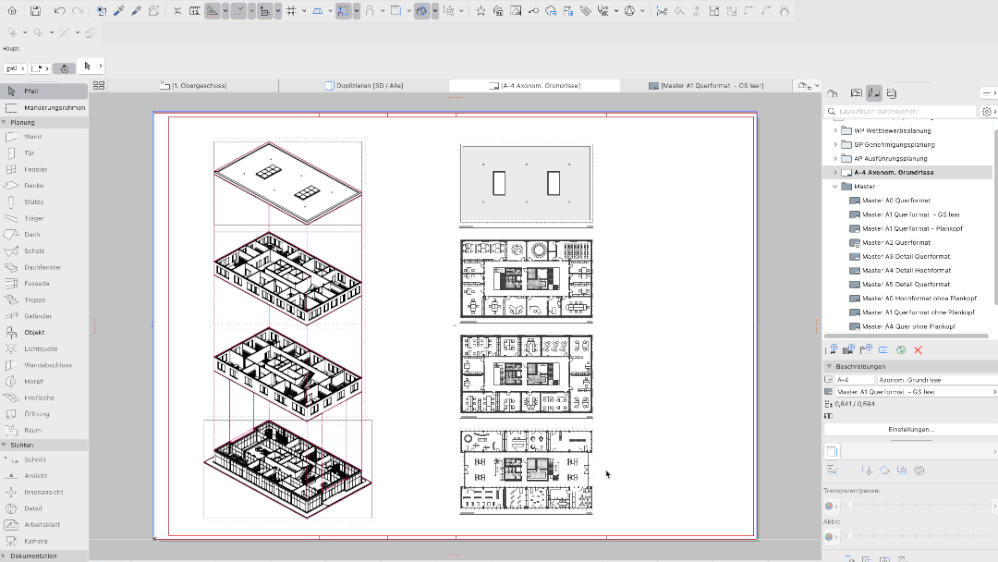998x562 pixels.
Task: Select Master A4 Detail Hochformat in tree
Action: tap(906, 270)
